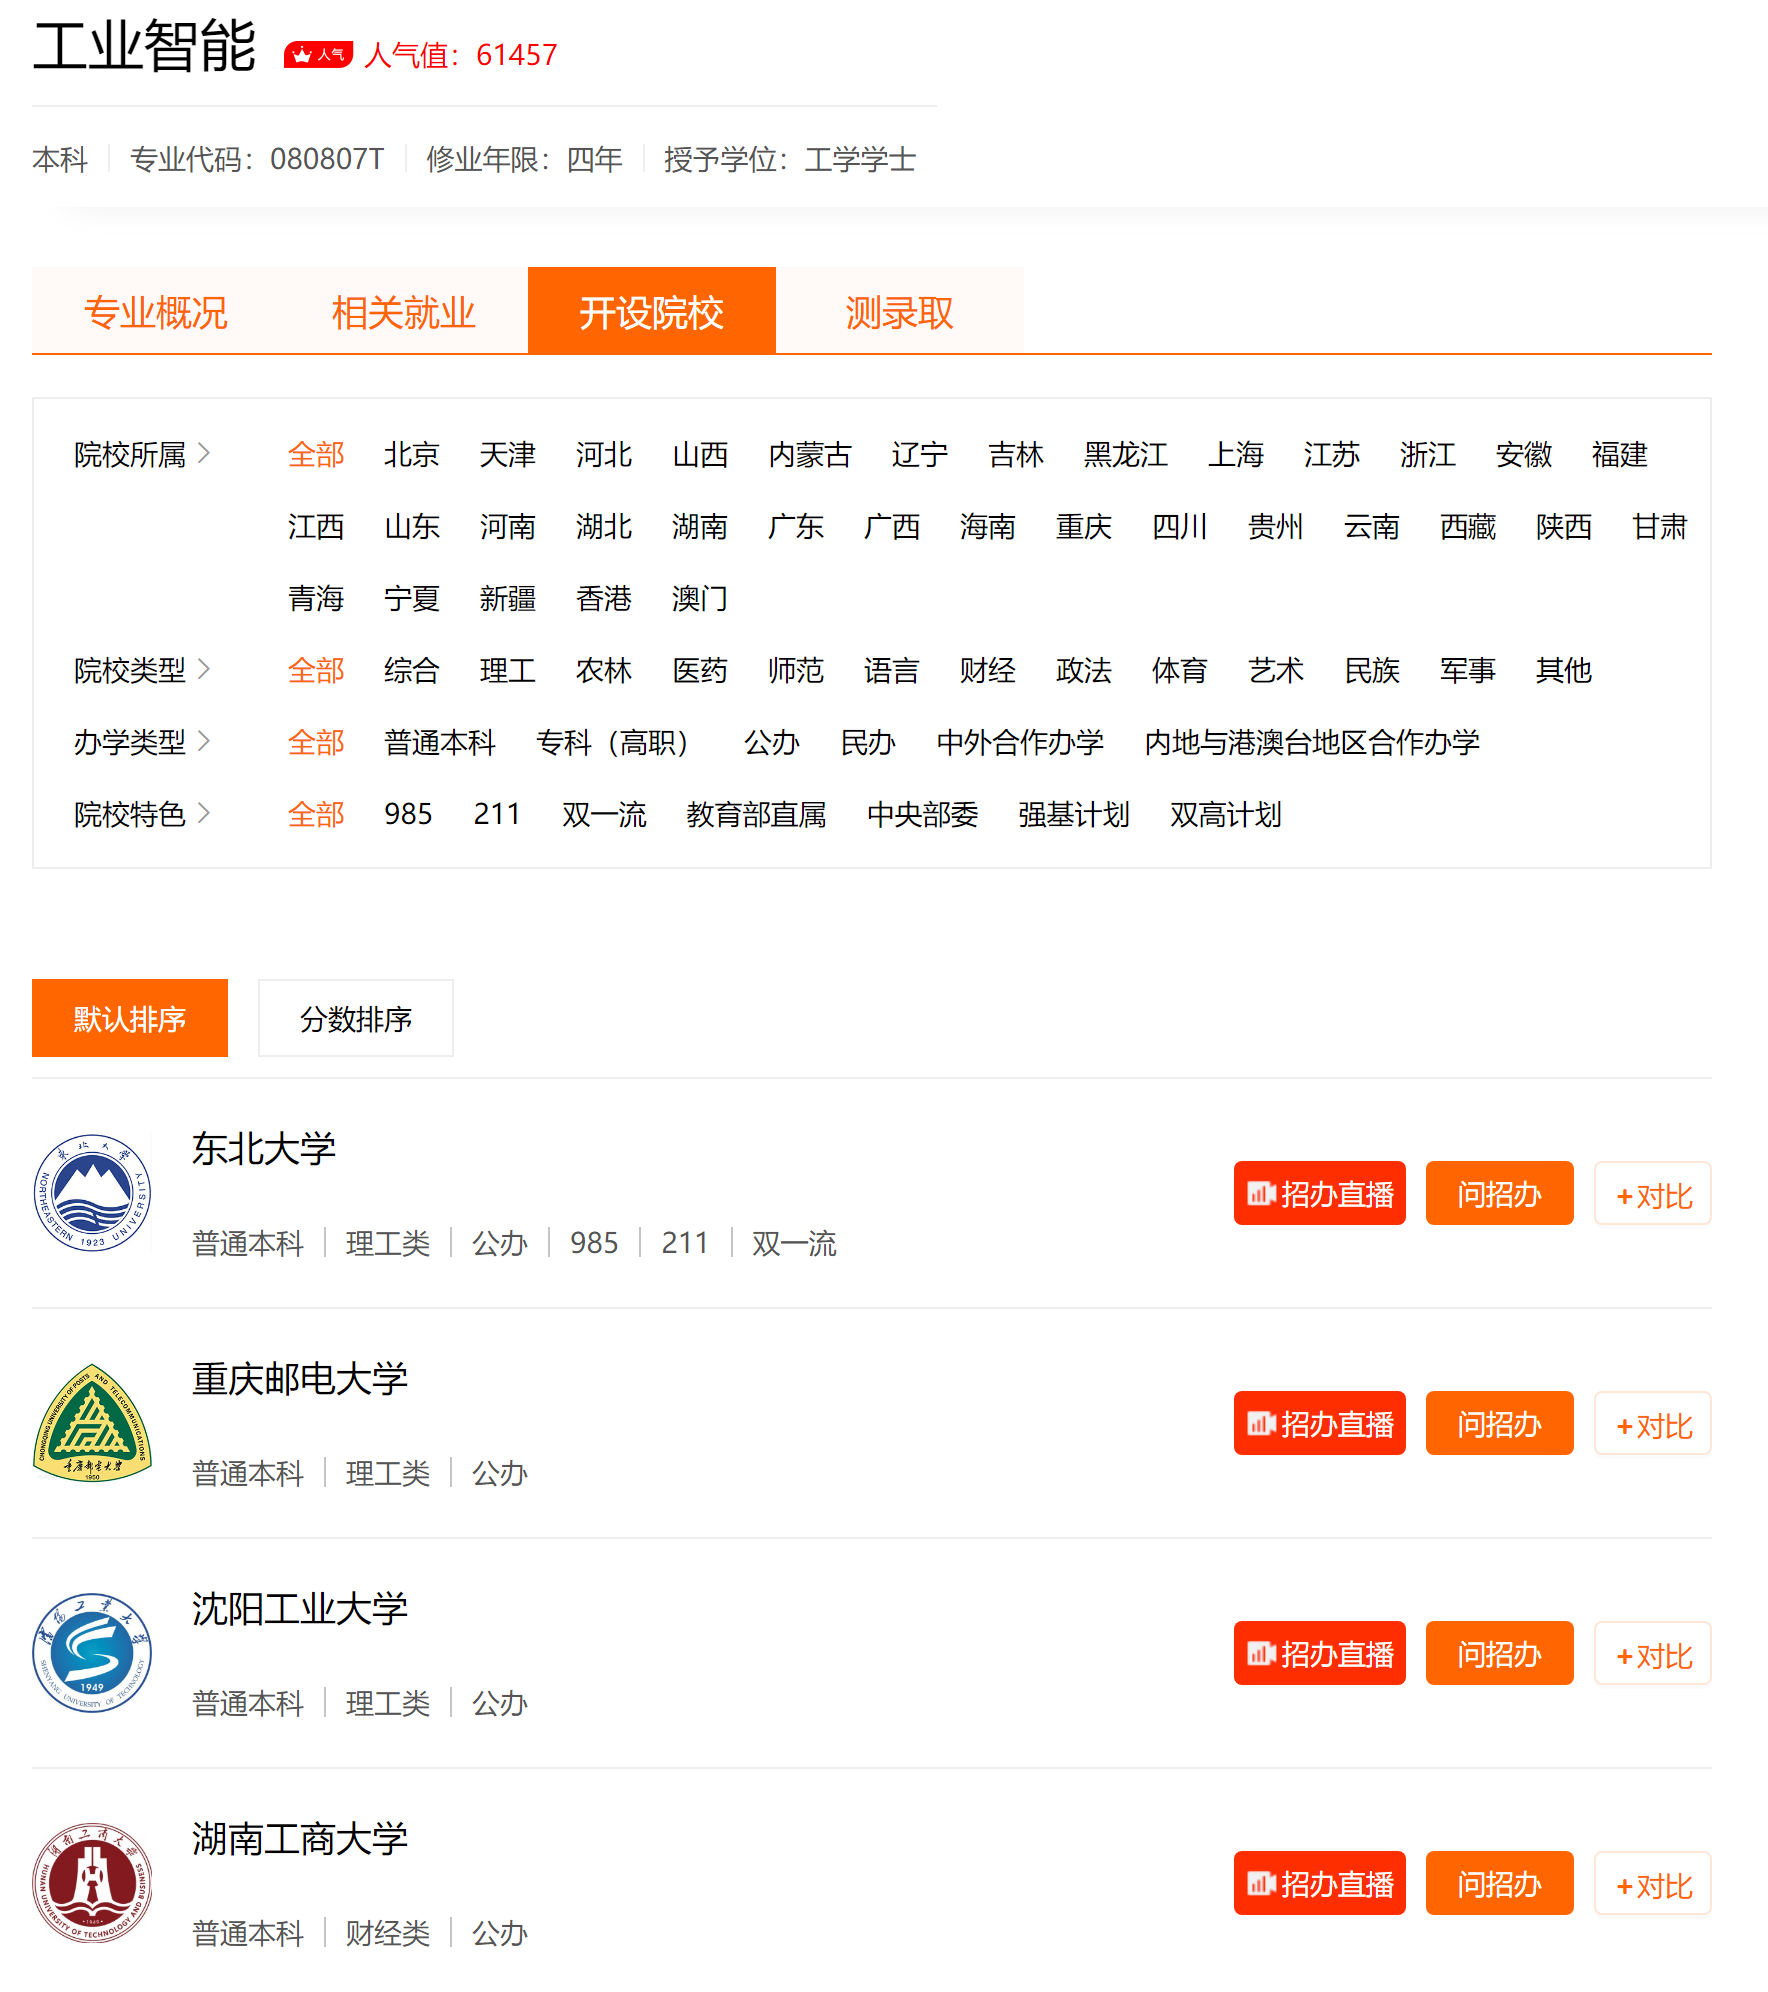This screenshot has height=1992, width=1768.
Task: Open the 湖南工商大学 school name link
Action: point(300,1838)
